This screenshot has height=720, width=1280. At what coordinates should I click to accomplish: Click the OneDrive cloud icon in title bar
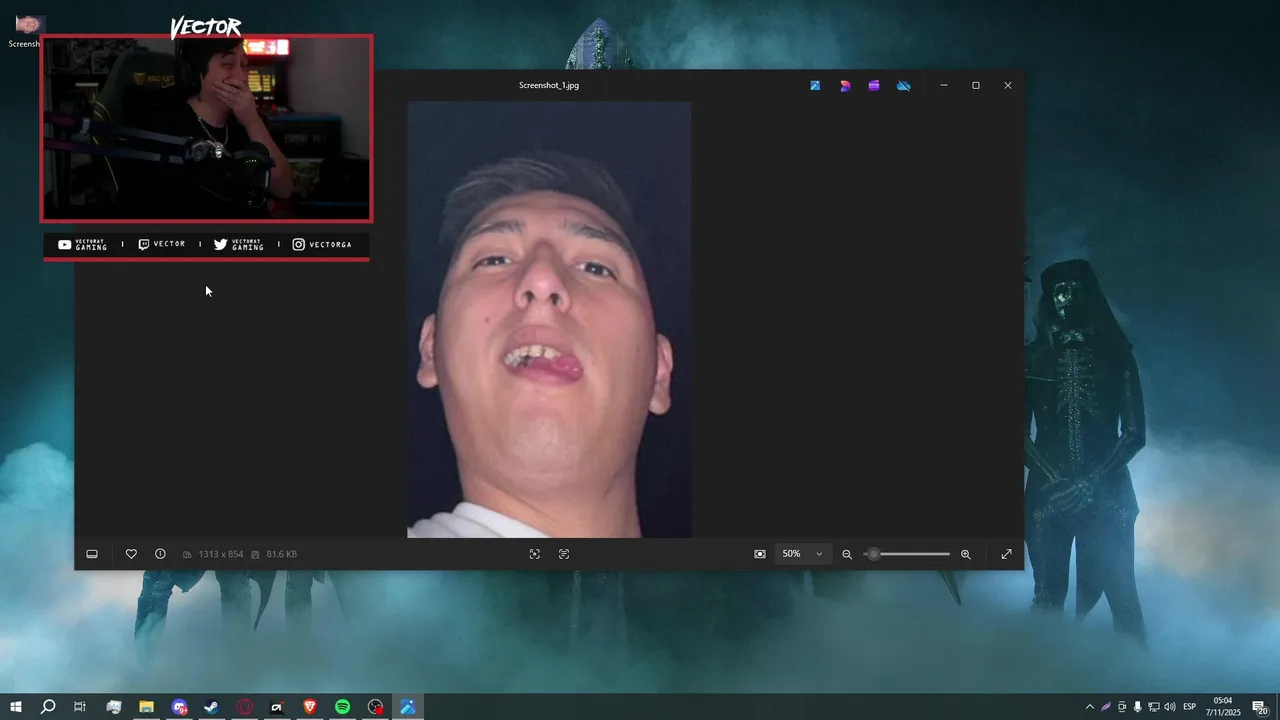click(x=904, y=86)
